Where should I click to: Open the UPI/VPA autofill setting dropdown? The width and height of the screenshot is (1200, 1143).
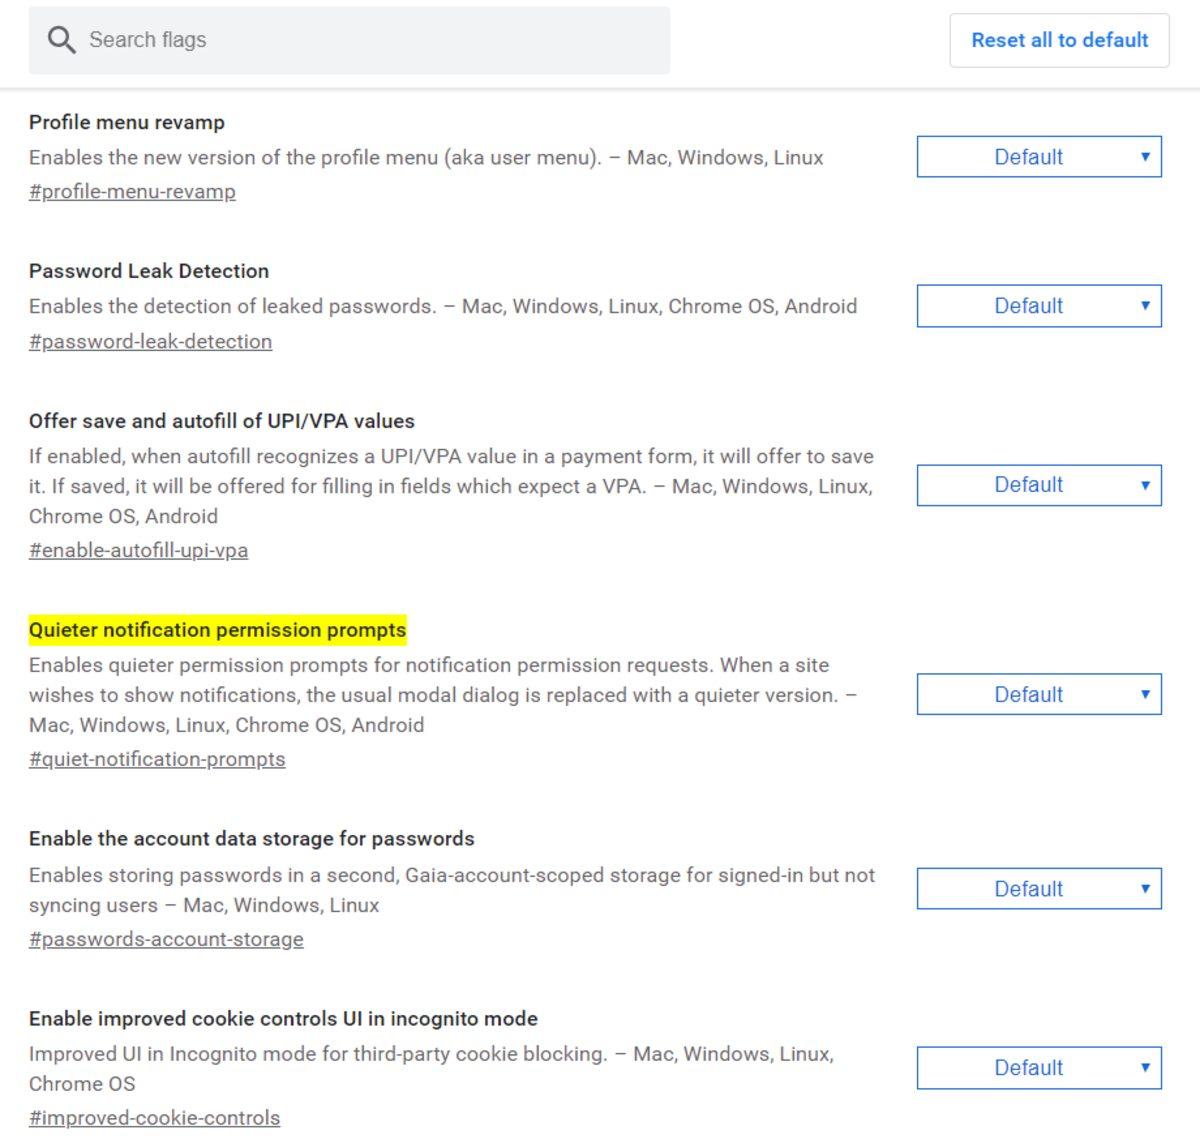[1038, 485]
